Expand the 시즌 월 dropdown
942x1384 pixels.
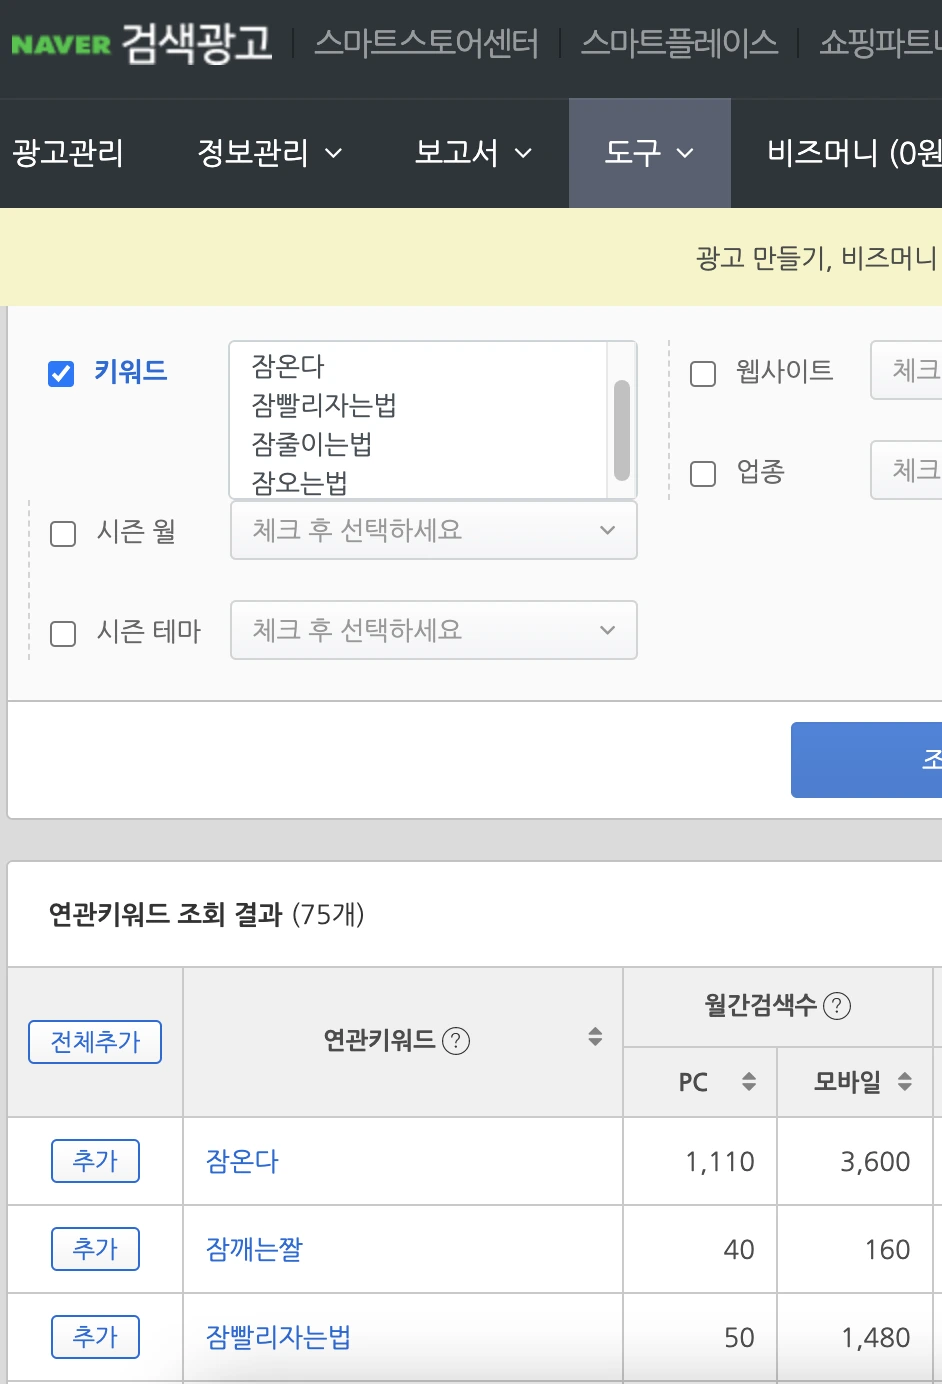pos(434,530)
